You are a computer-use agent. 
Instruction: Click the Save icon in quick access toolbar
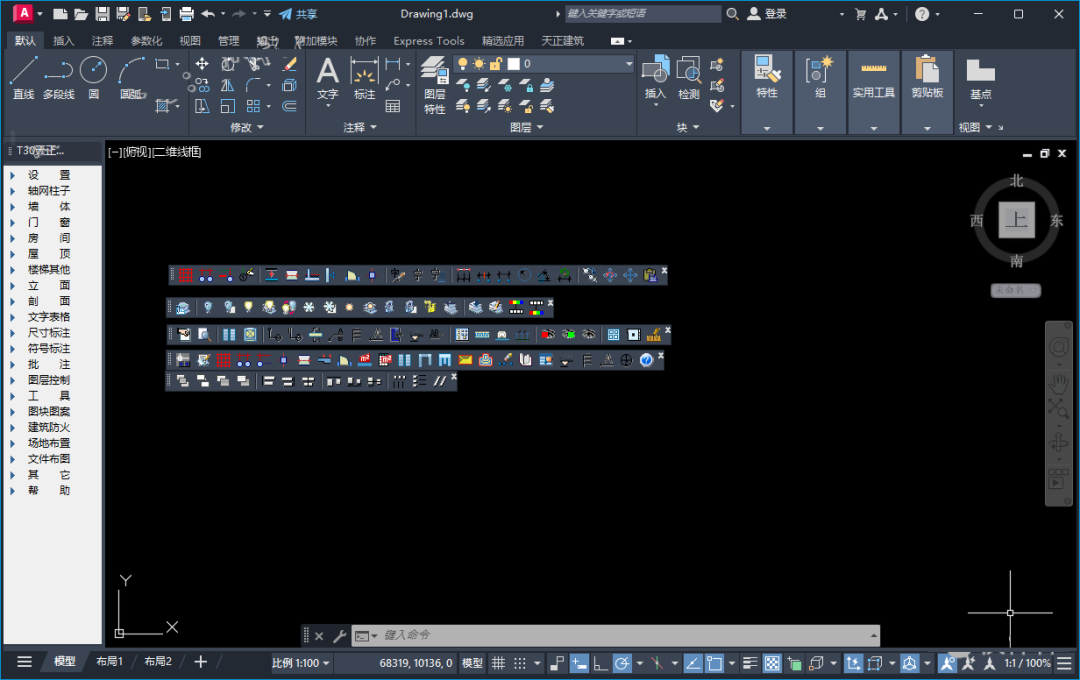click(103, 14)
